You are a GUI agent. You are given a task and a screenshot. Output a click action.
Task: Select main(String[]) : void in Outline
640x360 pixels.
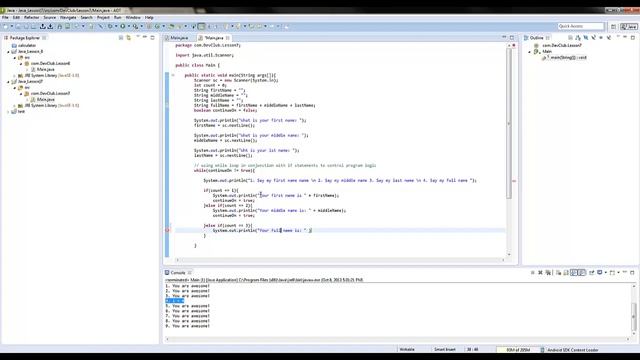pos(568,58)
